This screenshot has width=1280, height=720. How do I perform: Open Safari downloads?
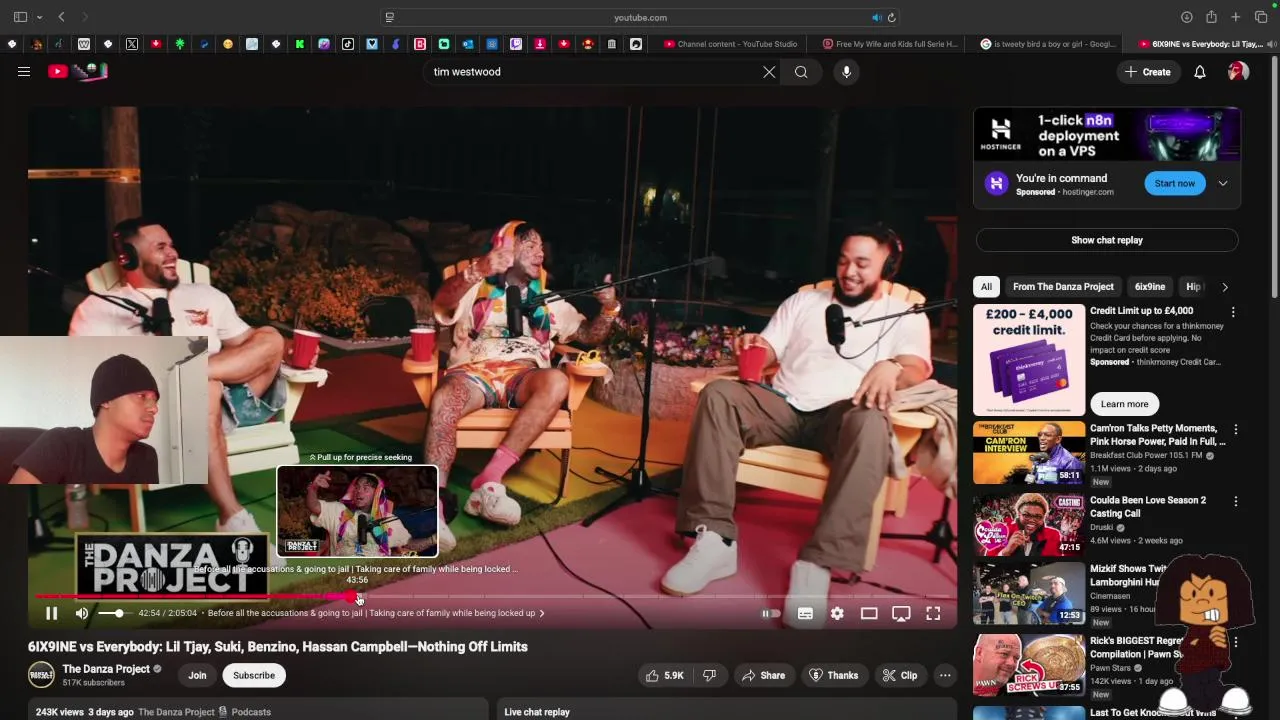(x=1187, y=17)
